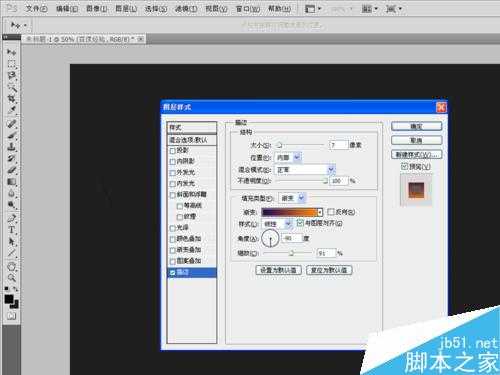
Task: Open the 图像 (Image) menu
Action: click(96, 8)
